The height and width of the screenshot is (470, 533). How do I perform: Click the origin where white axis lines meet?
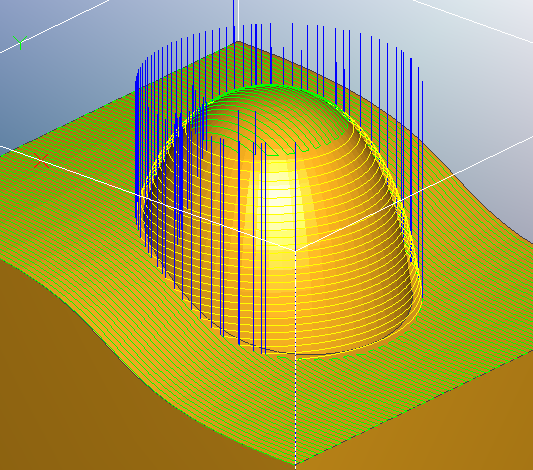295,251
